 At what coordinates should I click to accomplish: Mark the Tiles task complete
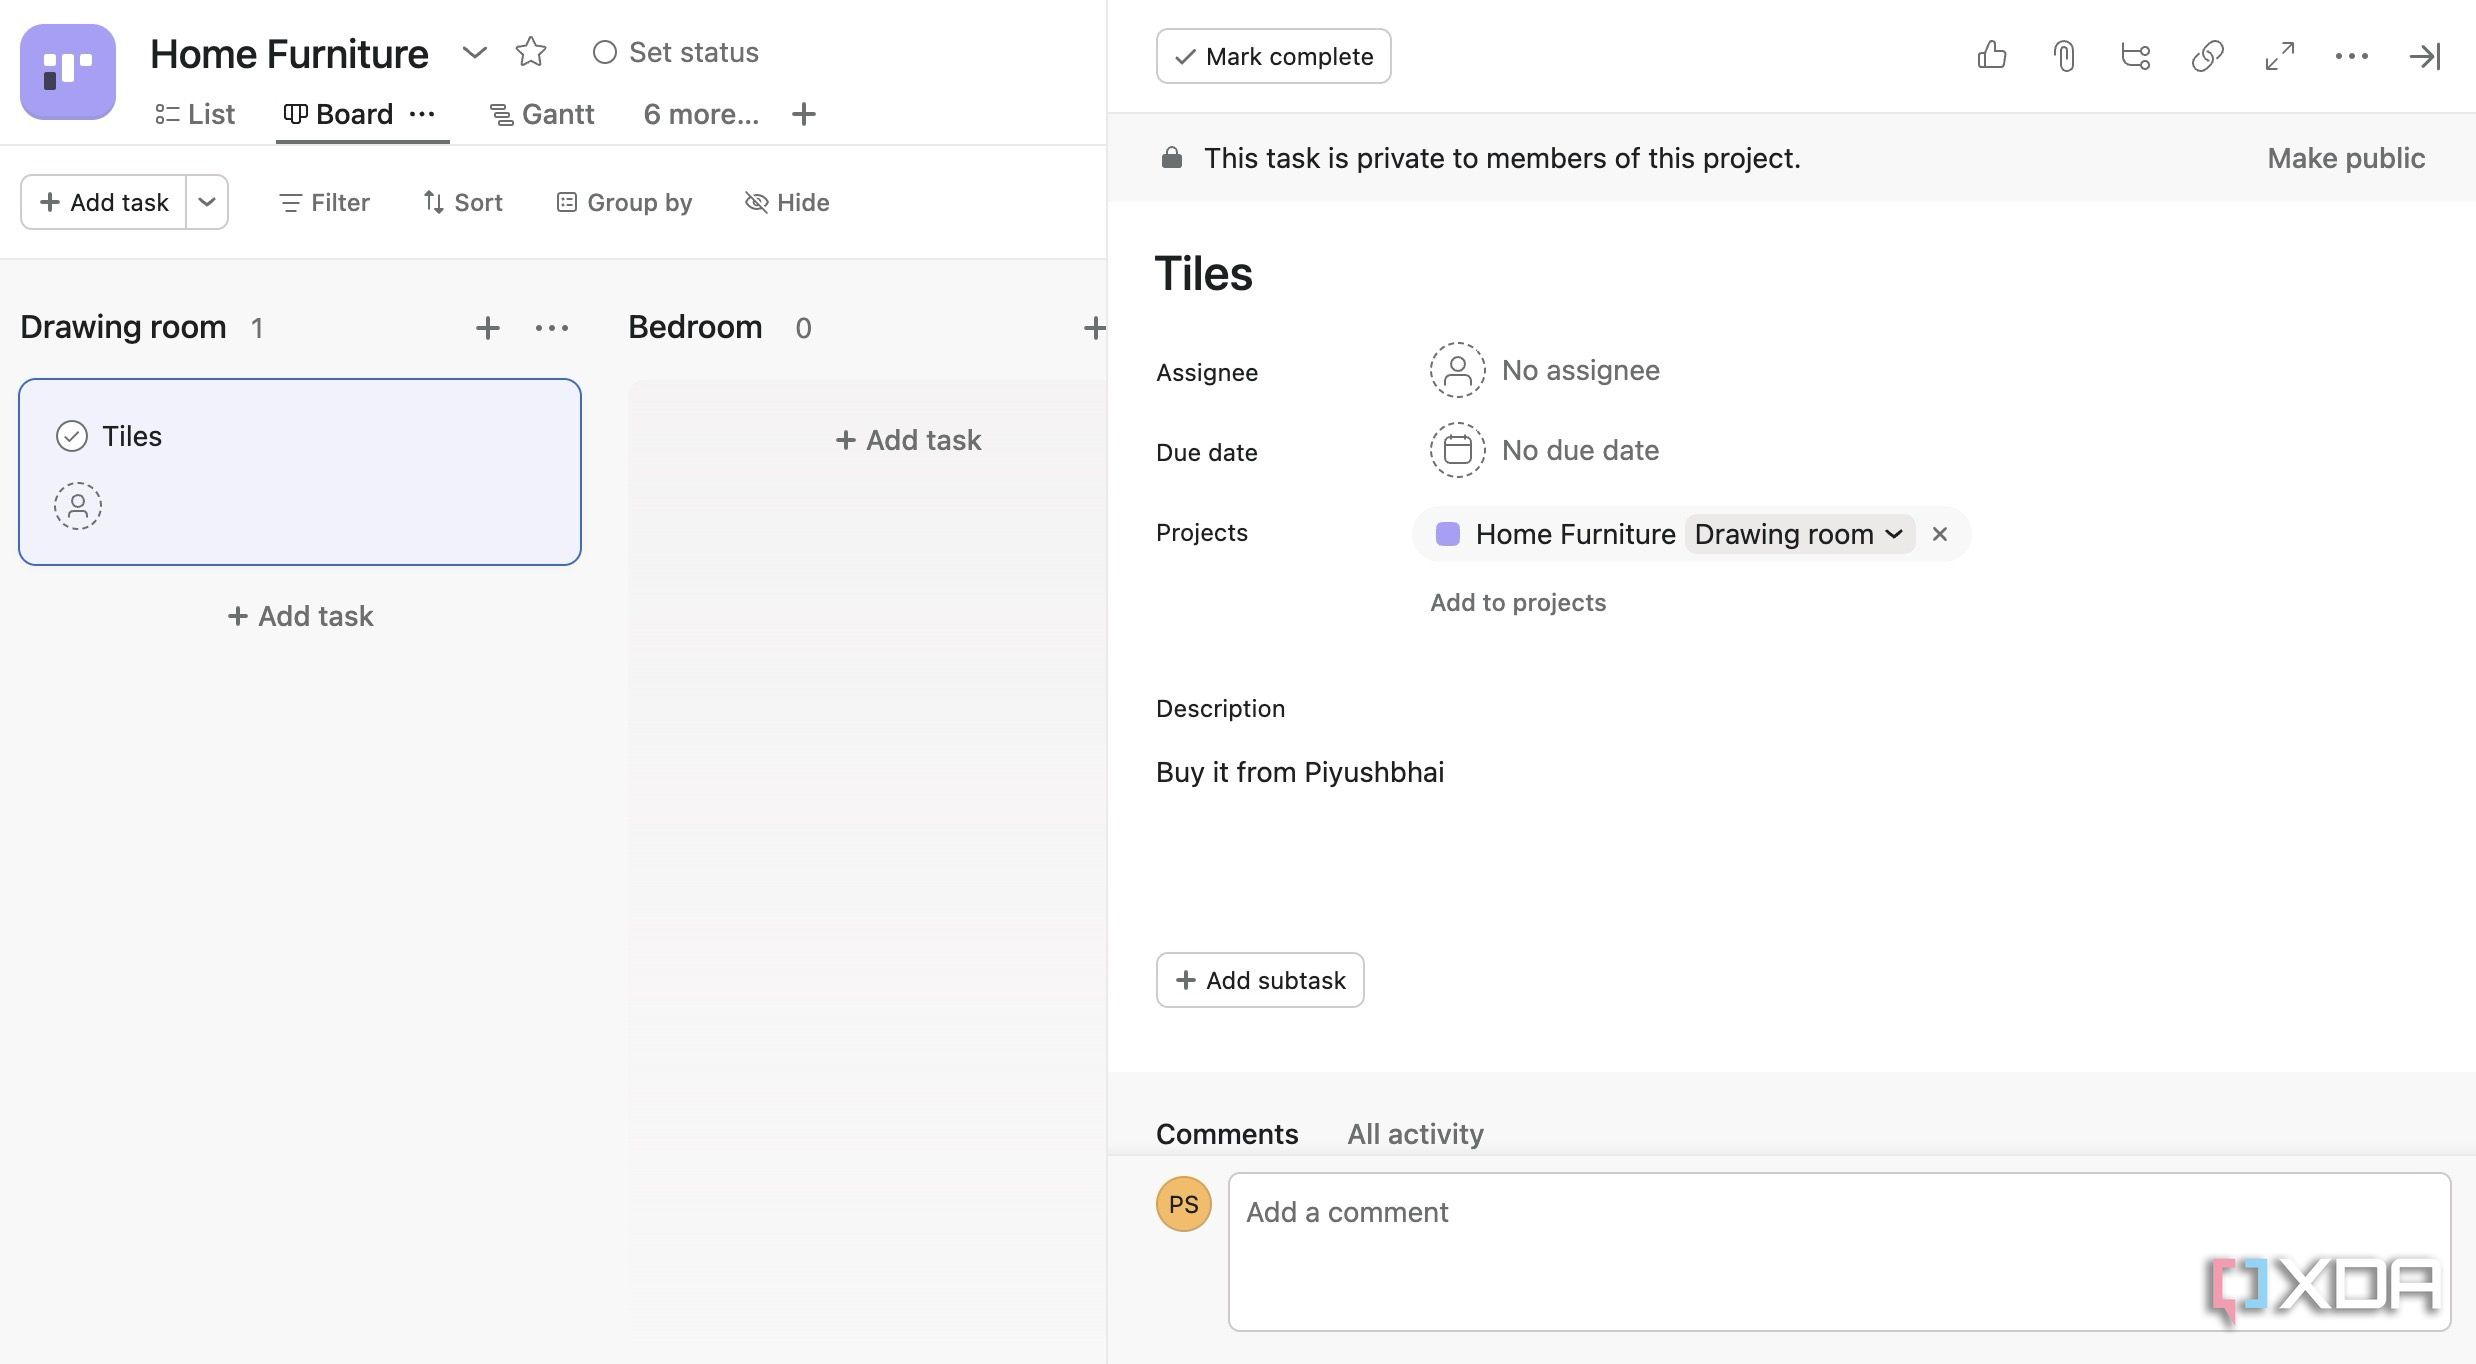point(1273,56)
